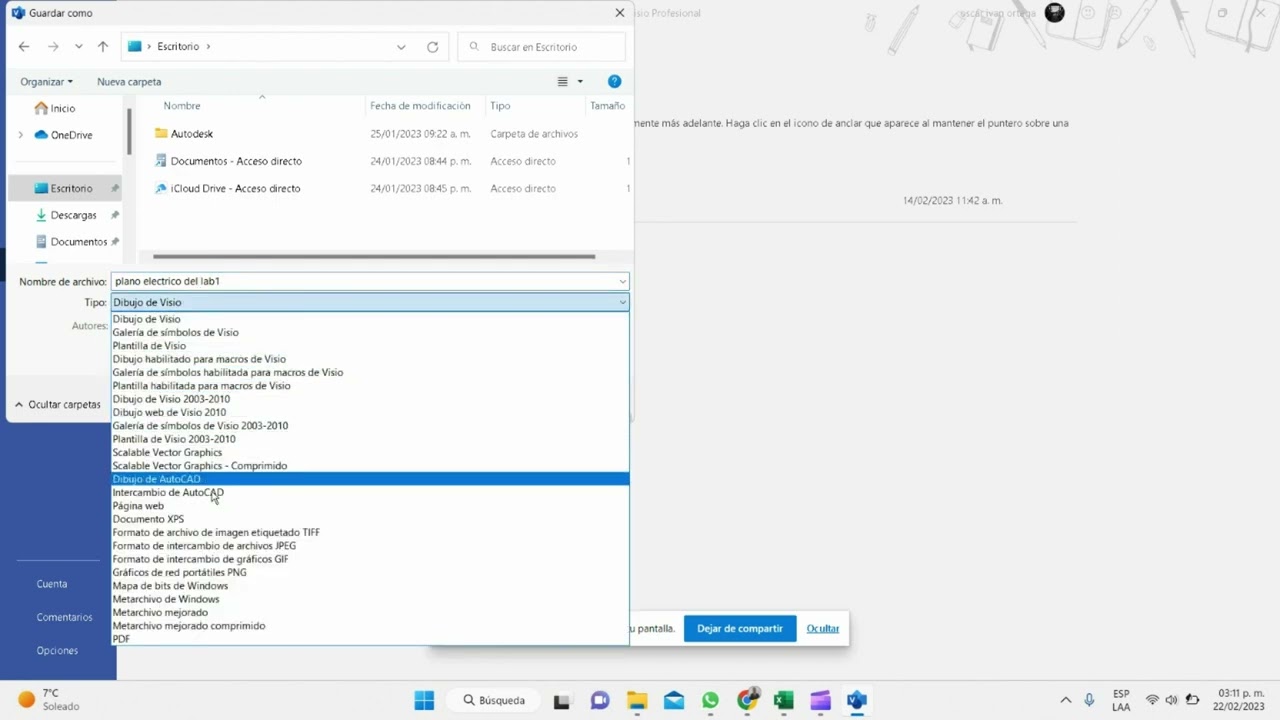The height and width of the screenshot is (720, 1280).
Task: Select Formato de intercambio de archivos JPEG
Action: click(370, 546)
